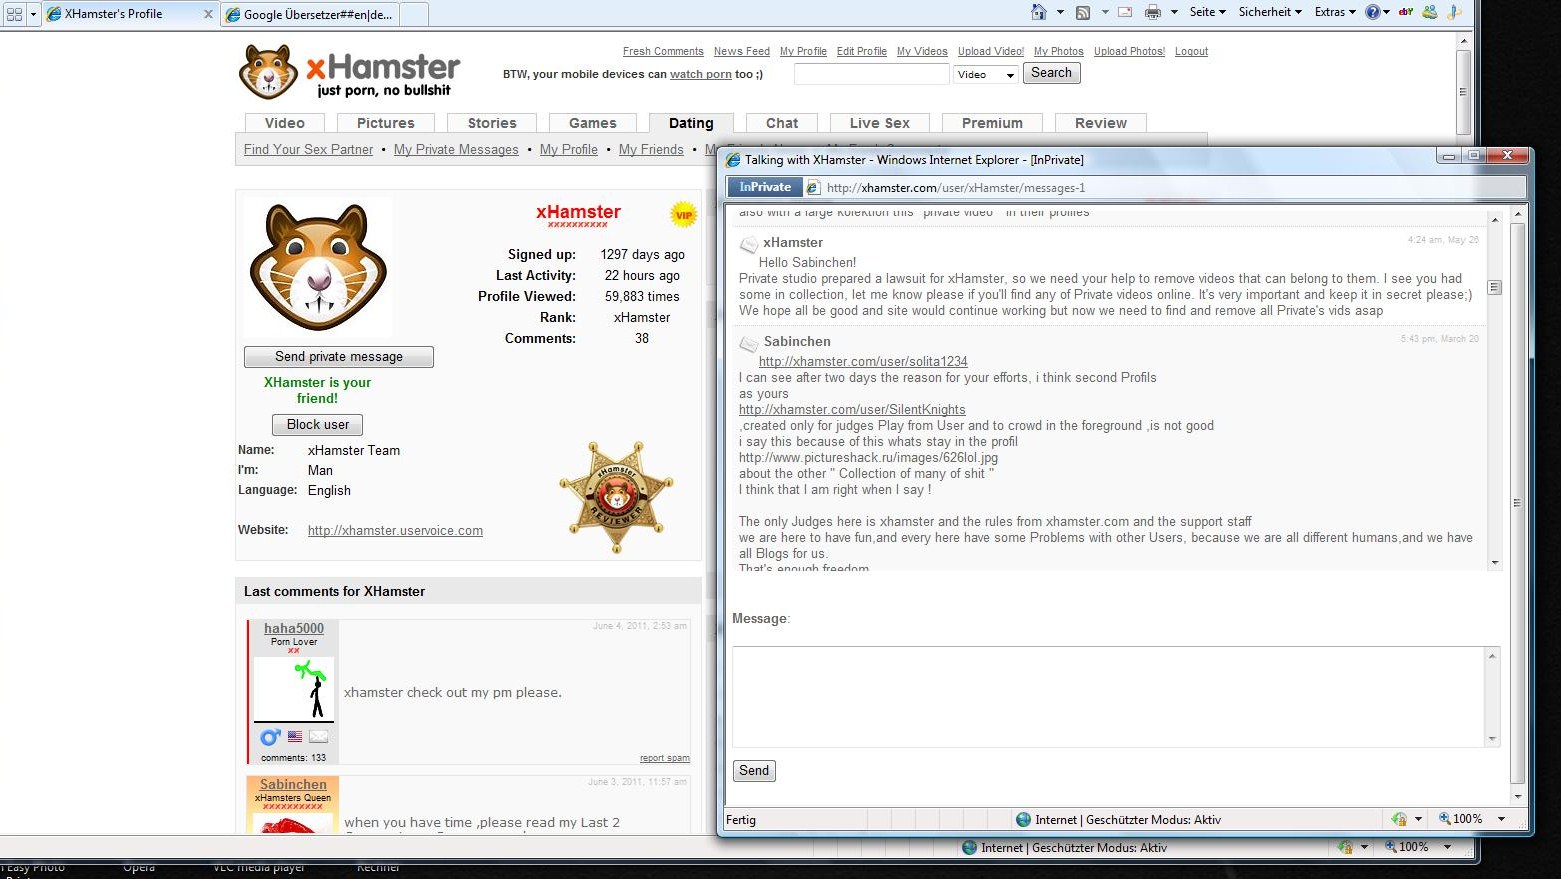This screenshot has height=879, width=1561.
Task: Click the xHamster profile avatar image
Action: point(318,268)
